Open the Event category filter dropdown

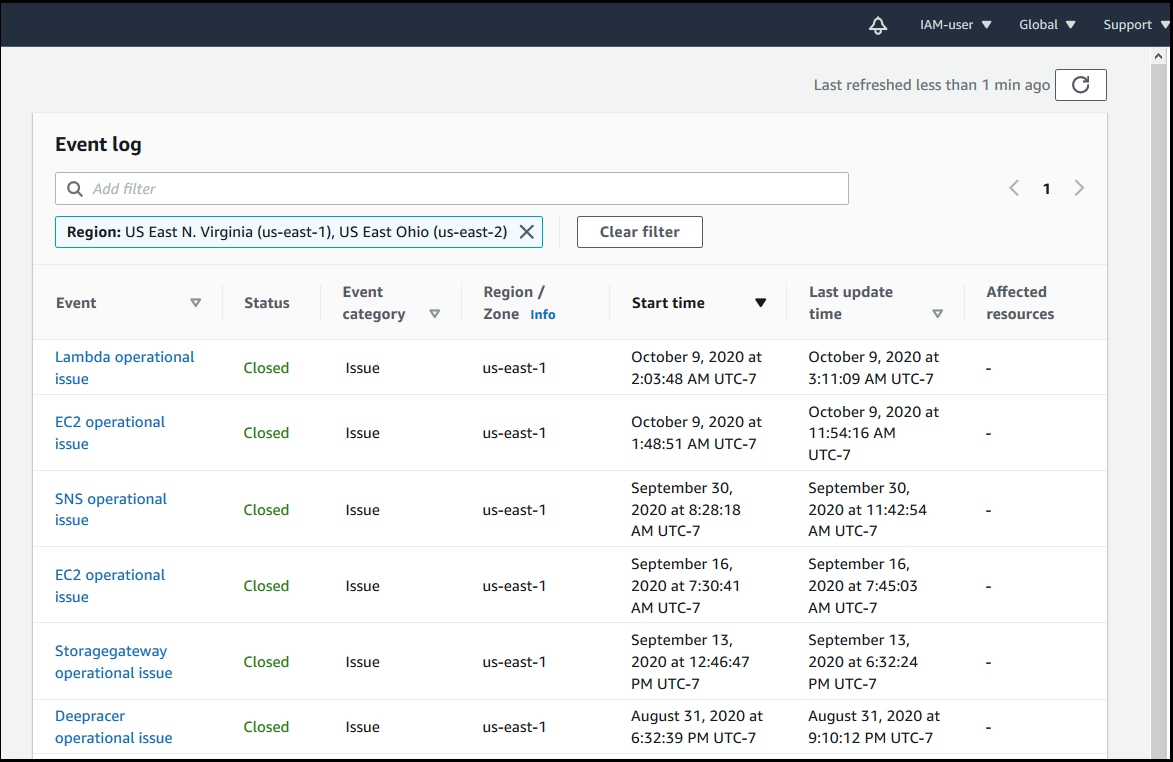435,313
